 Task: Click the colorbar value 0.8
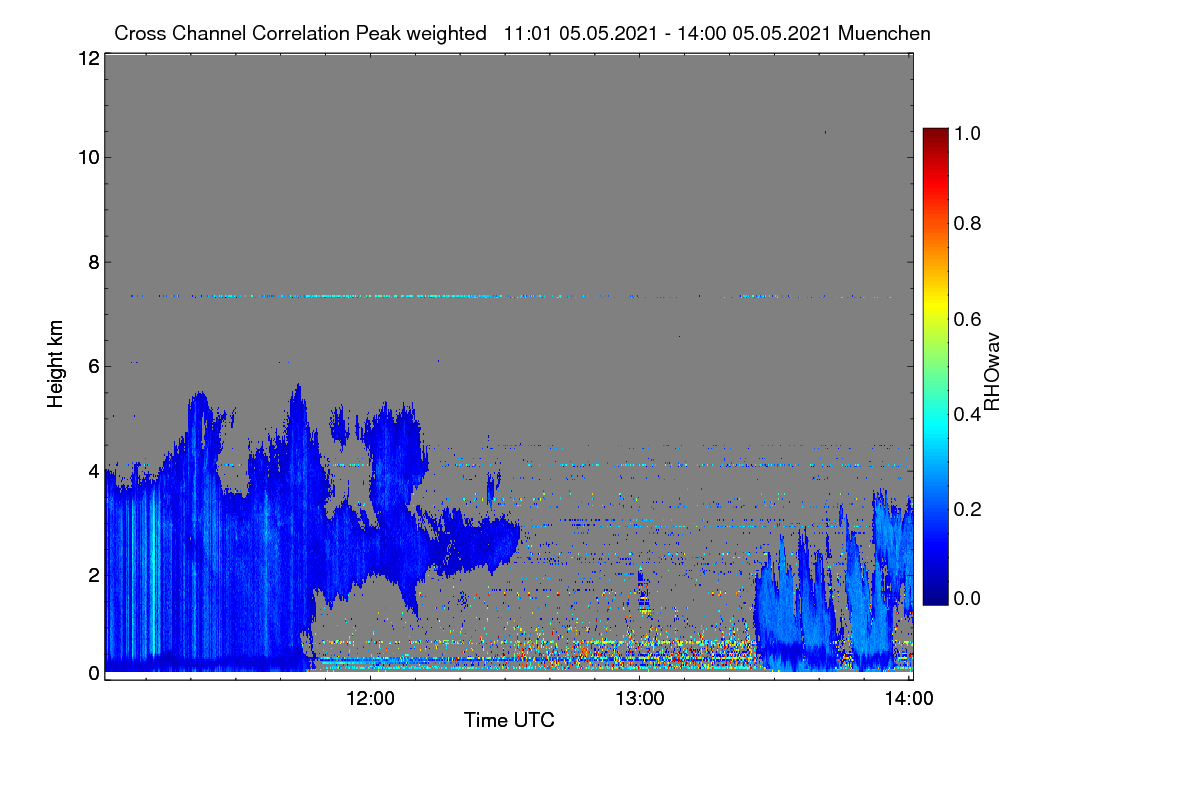click(x=969, y=224)
